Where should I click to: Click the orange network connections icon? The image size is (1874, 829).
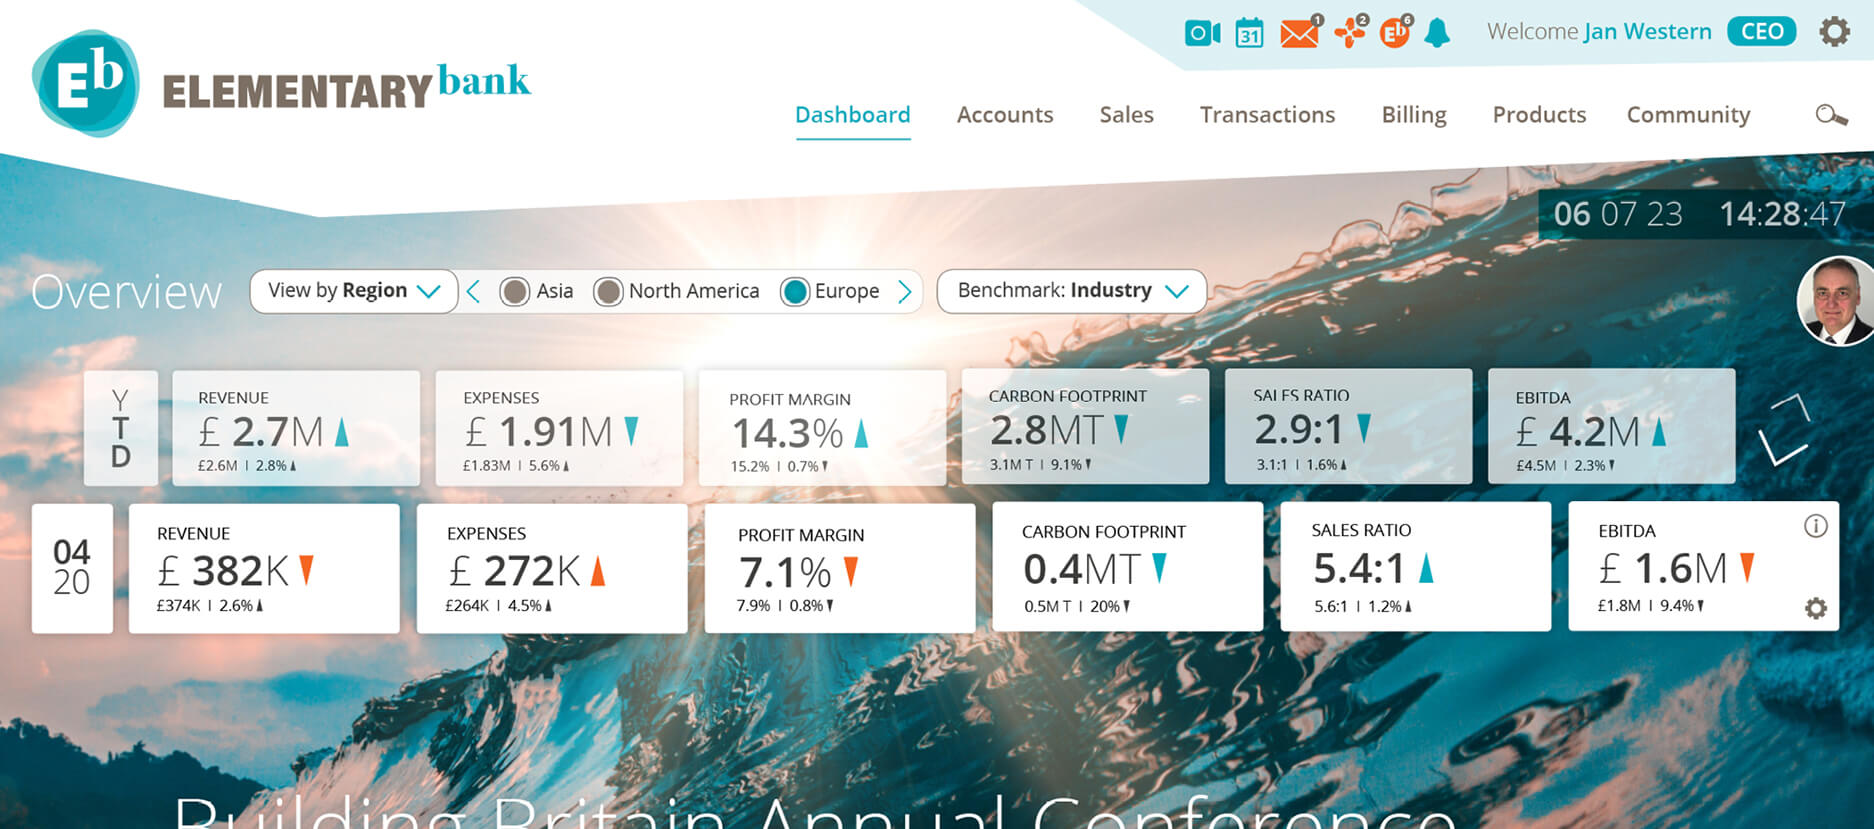(1350, 33)
